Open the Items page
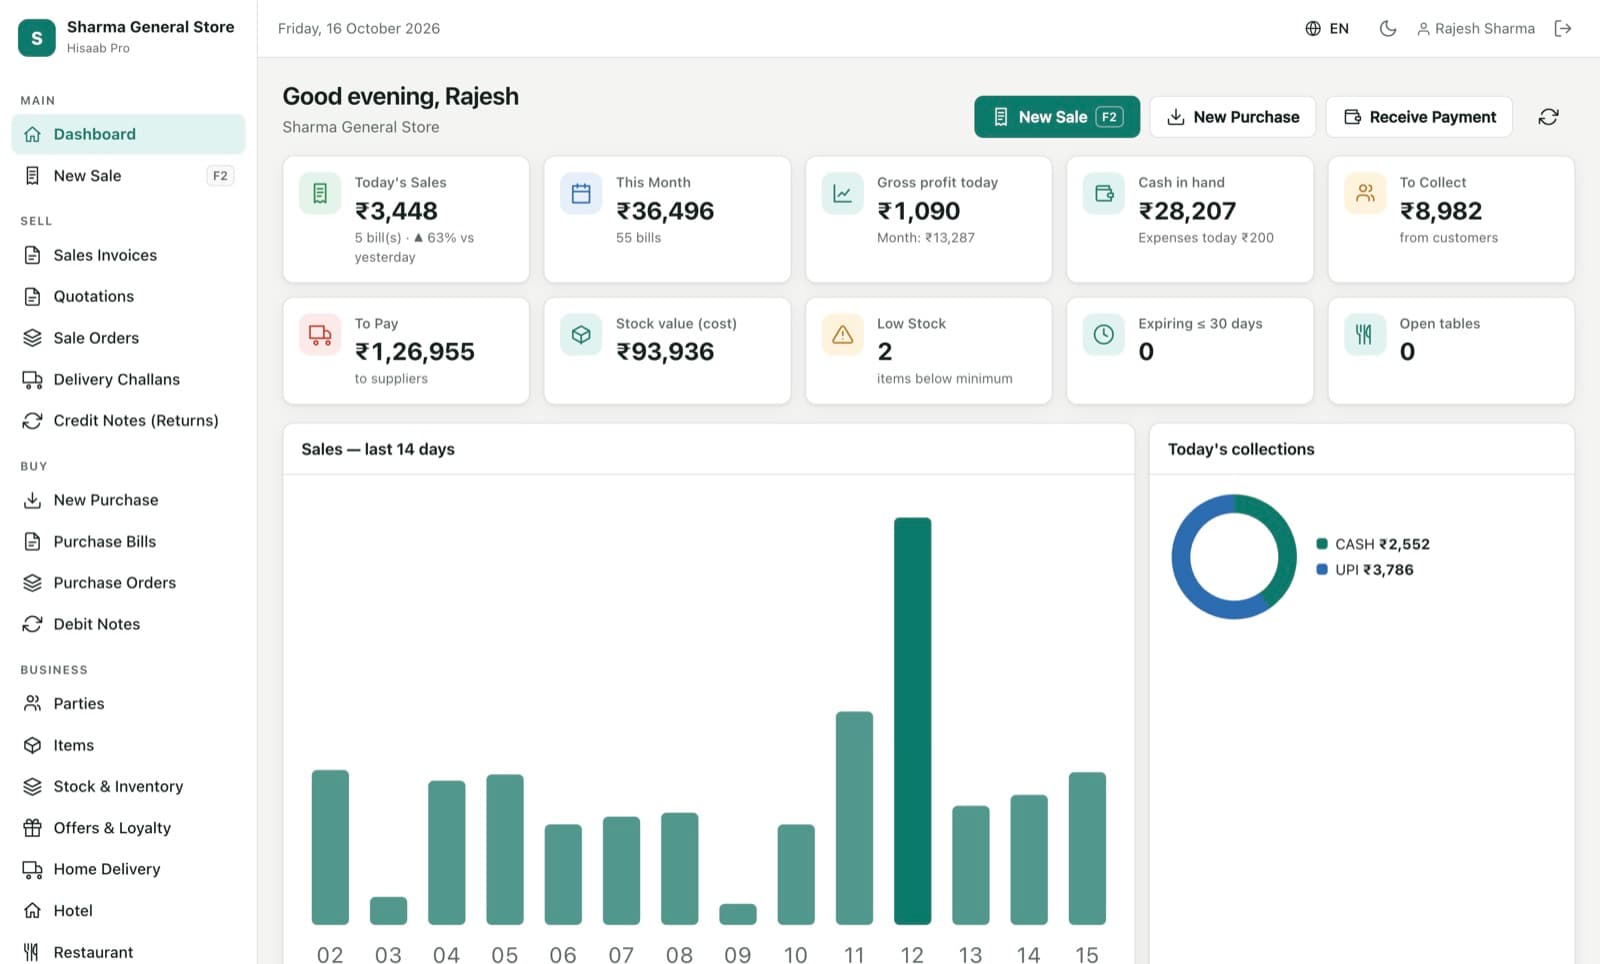The height and width of the screenshot is (964, 1600). pos(128,746)
